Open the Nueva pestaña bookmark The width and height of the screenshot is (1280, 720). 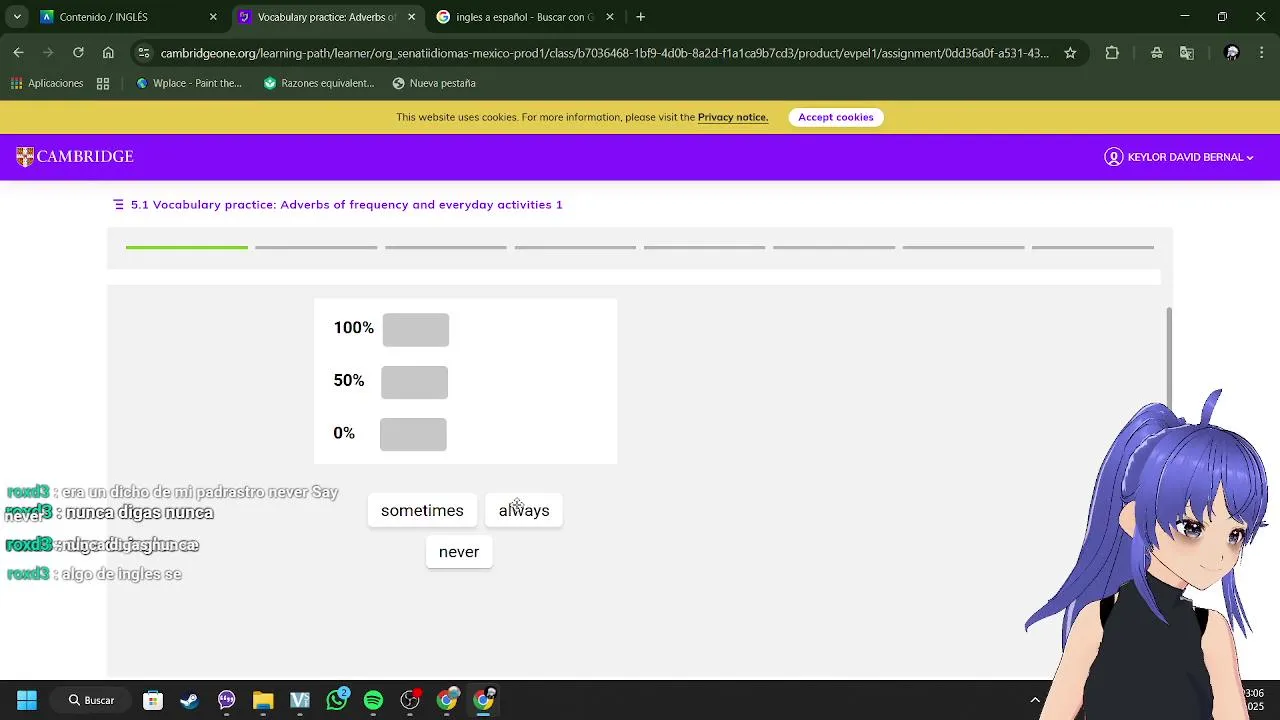click(434, 83)
